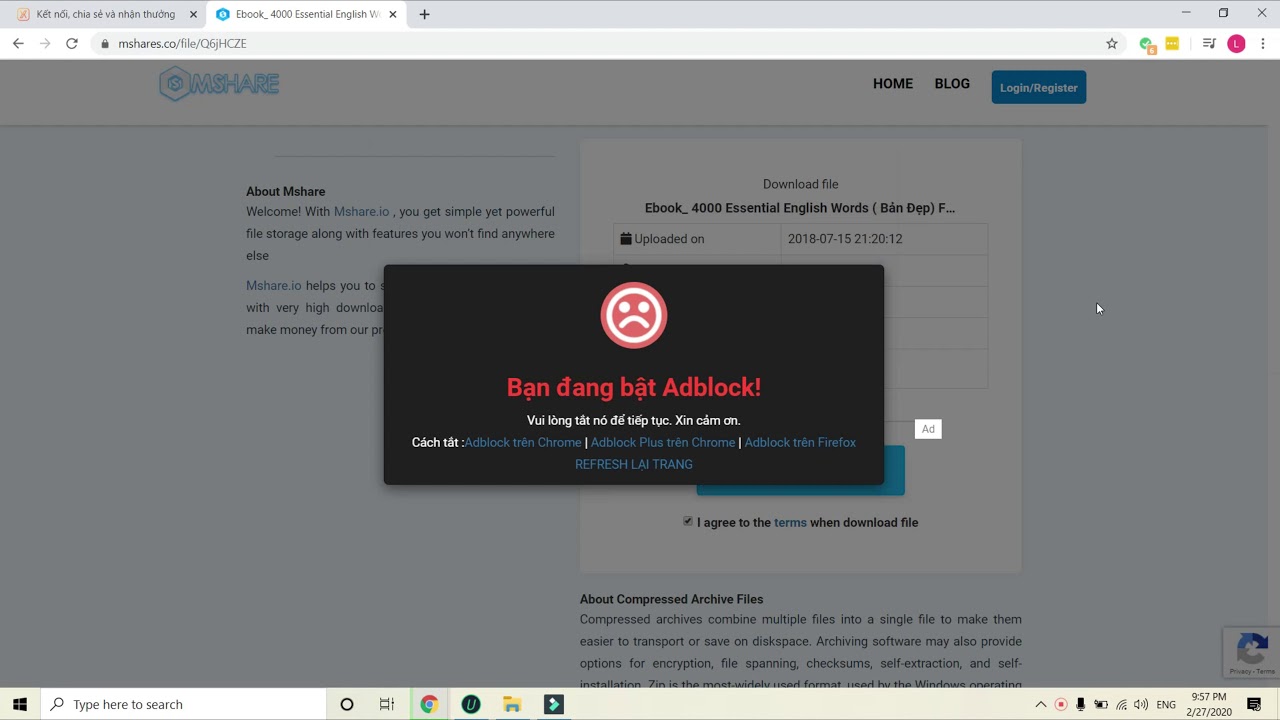Screen dimensions: 1280x720
Task: Switch to 'Kết nối, chia sẻ và nhận thưởng' tab
Action: click(105, 14)
